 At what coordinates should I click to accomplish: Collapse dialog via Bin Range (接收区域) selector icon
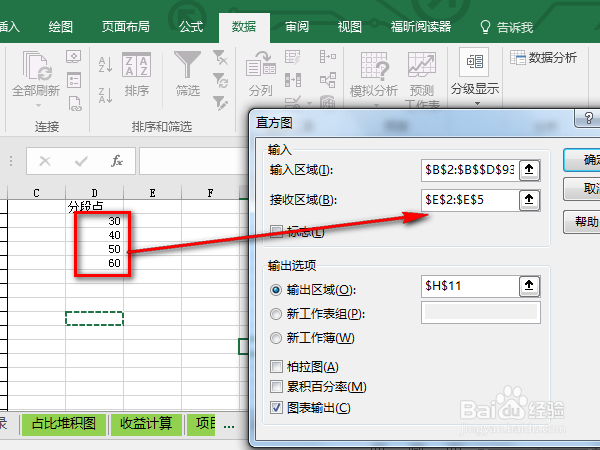[x=529, y=200]
